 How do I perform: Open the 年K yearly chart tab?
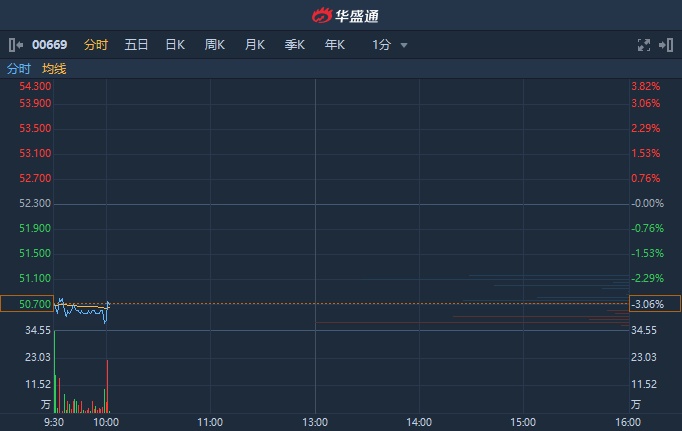pyautogui.click(x=335, y=45)
